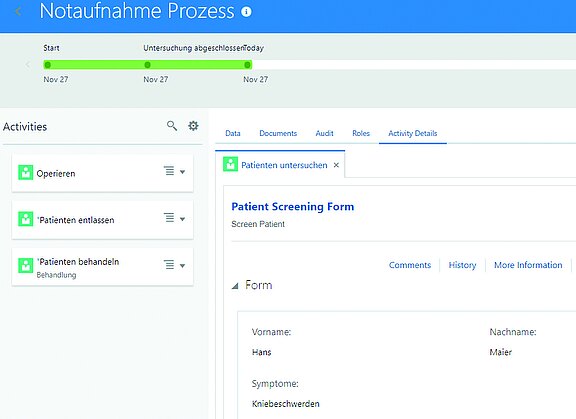Image resolution: width=576 pixels, height=419 pixels.
Task: Click the Operieren activity user icon
Action: pos(26,172)
